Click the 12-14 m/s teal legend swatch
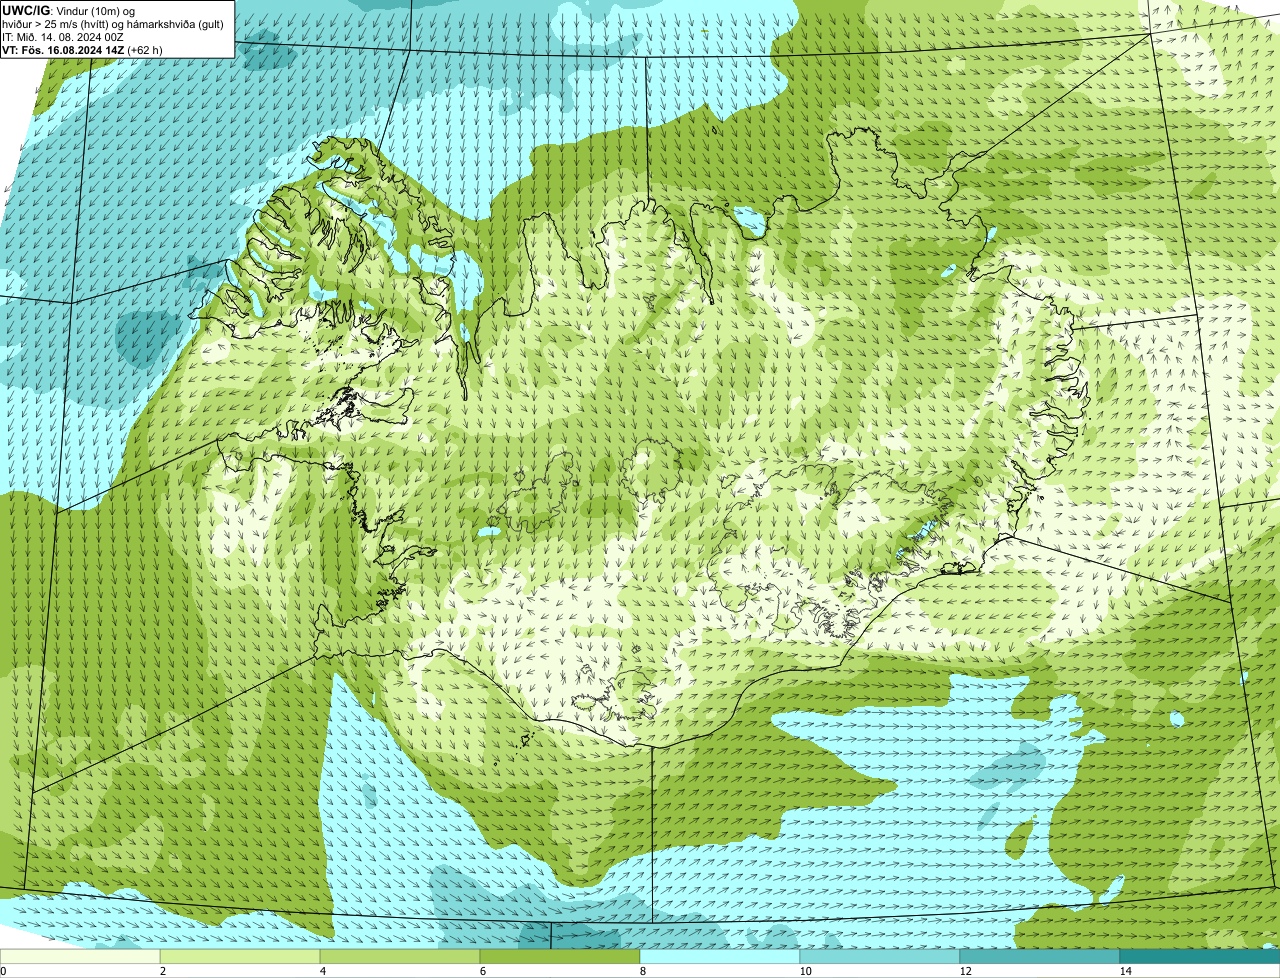Image resolution: width=1280 pixels, height=978 pixels. tap(1040, 956)
